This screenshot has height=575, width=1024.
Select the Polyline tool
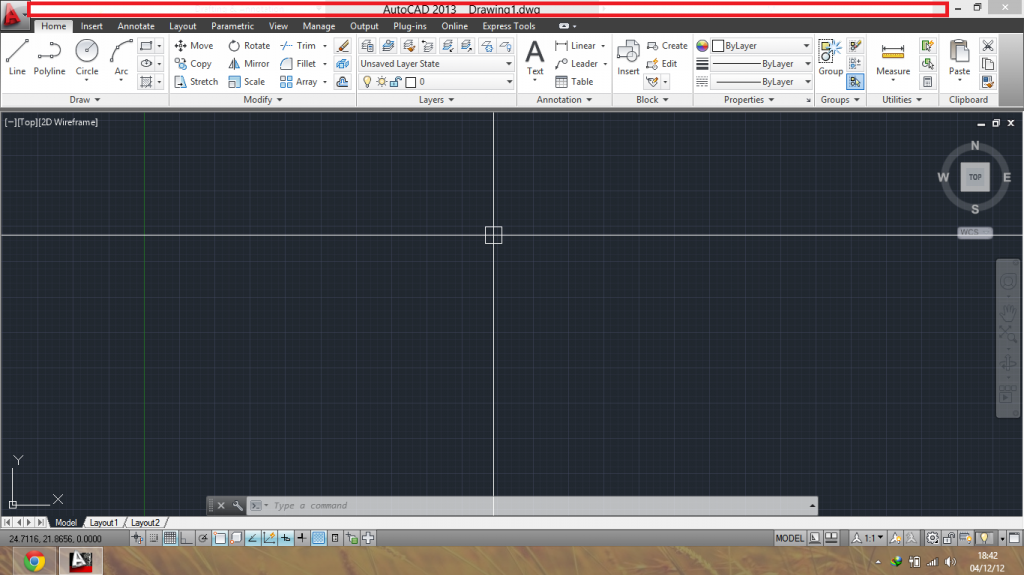click(x=49, y=57)
